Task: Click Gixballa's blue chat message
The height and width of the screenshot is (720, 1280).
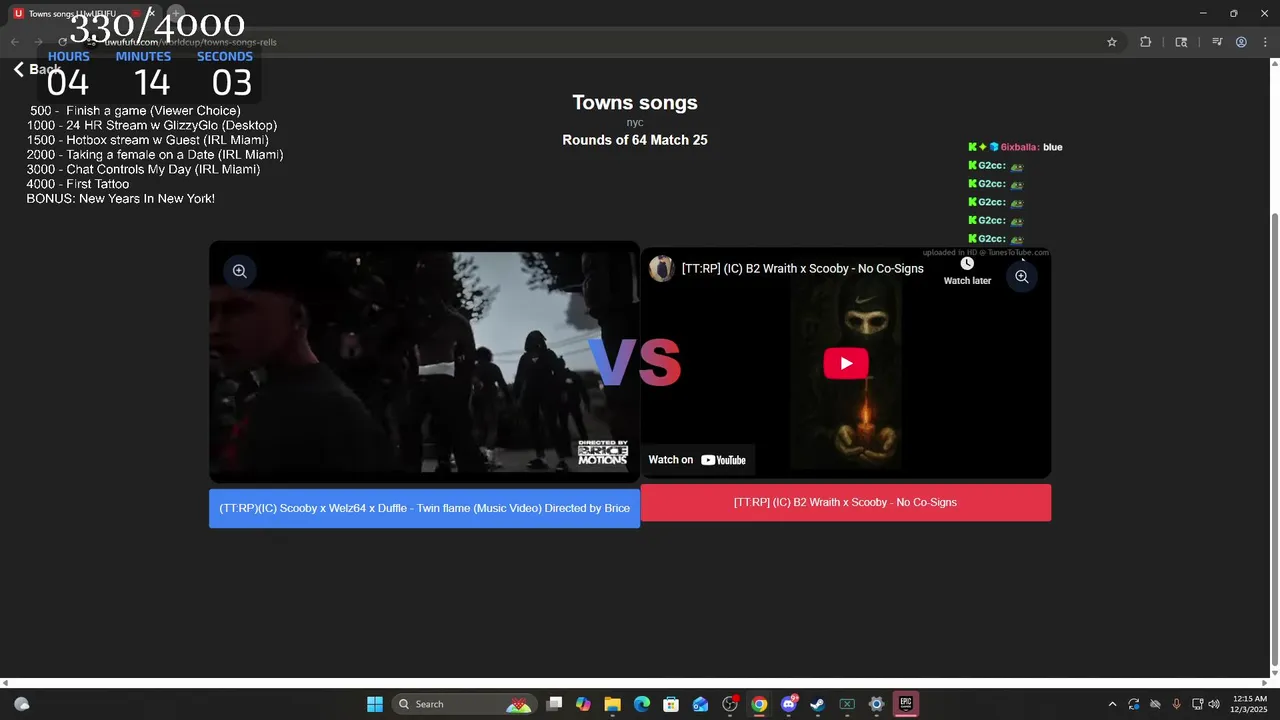Action: point(1015,147)
